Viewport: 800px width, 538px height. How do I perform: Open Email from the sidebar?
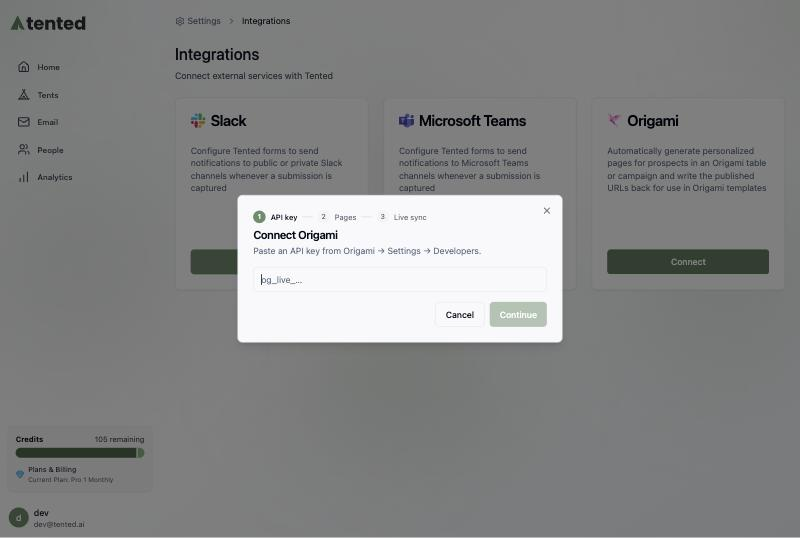[47, 122]
